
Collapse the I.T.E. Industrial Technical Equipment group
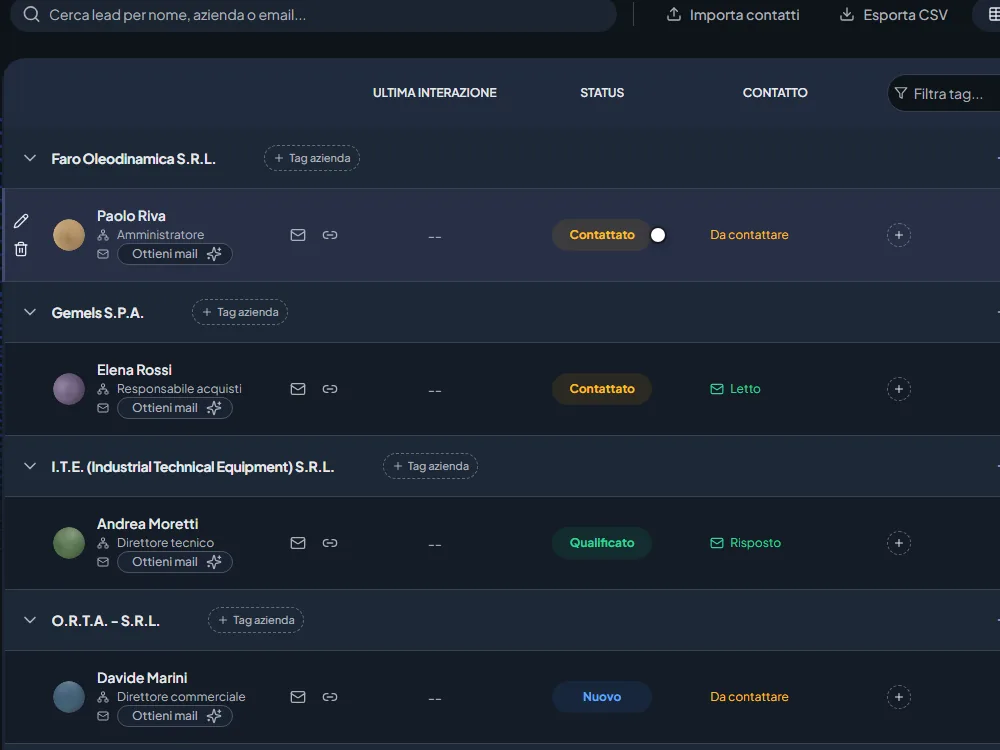click(x=29, y=466)
